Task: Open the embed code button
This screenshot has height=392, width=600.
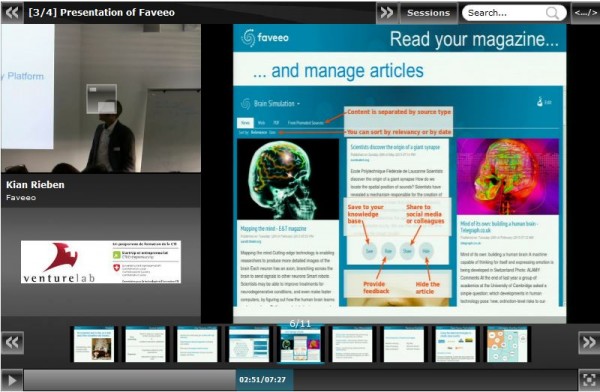Action: pos(585,13)
